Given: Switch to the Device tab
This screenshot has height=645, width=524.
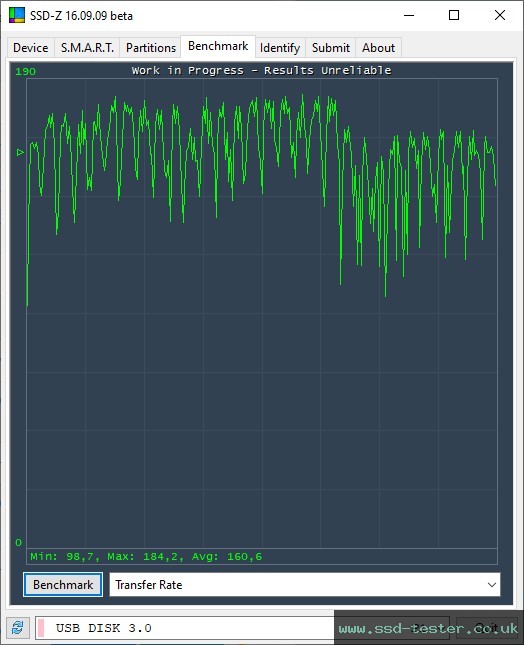Looking at the screenshot, I should tap(31, 48).
